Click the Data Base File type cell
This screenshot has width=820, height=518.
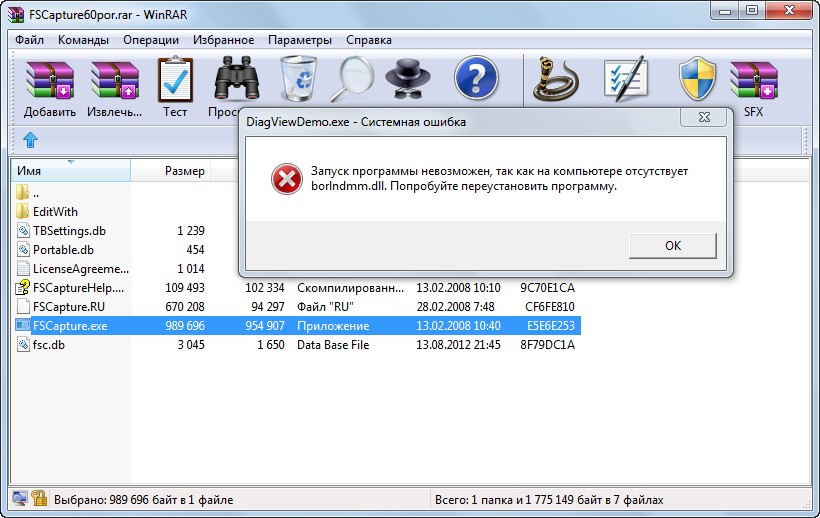(x=333, y=345)
